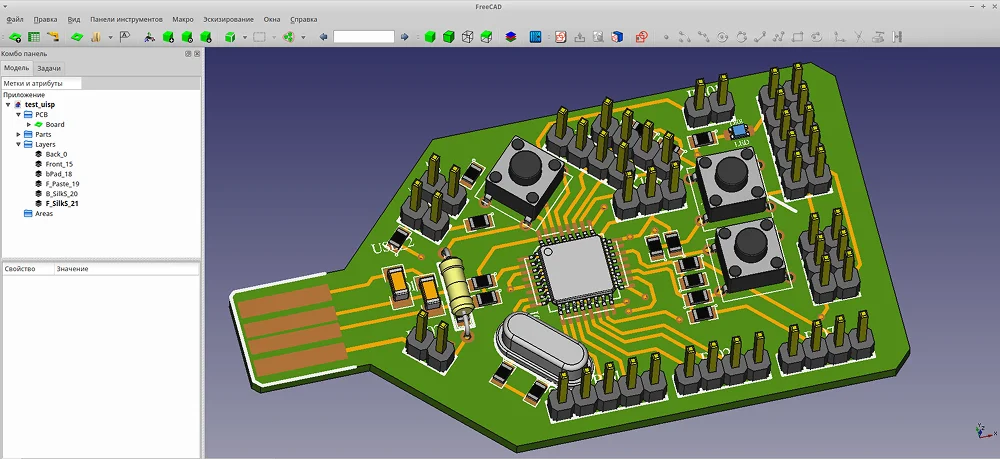This screenshot has height=459, width=1000.
Task: Click the flag icon in the toolbar
Action: (x=125, y=37)
